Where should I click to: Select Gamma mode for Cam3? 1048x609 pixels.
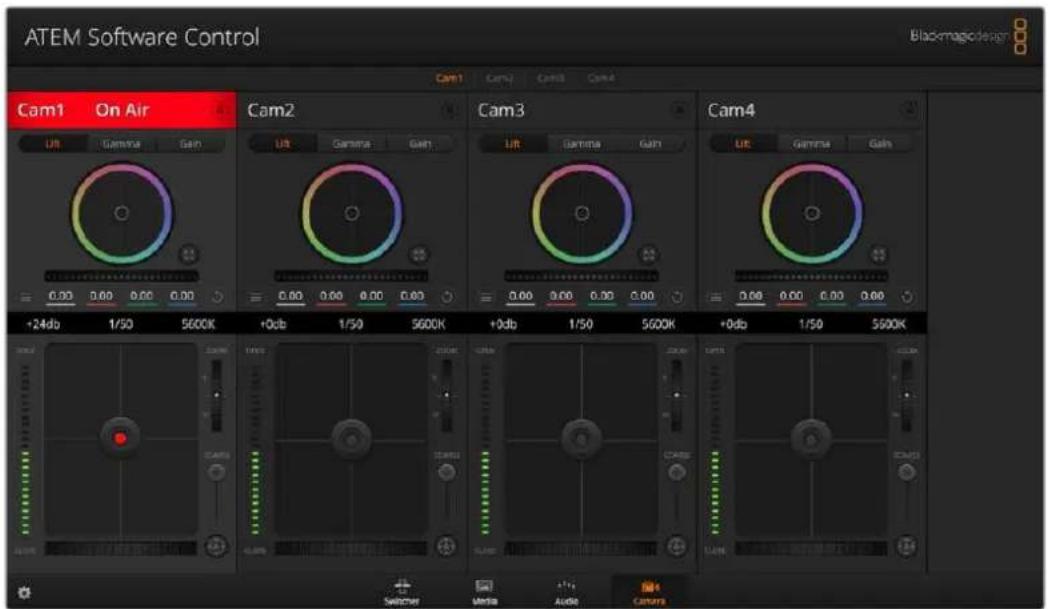click(581, 144)
